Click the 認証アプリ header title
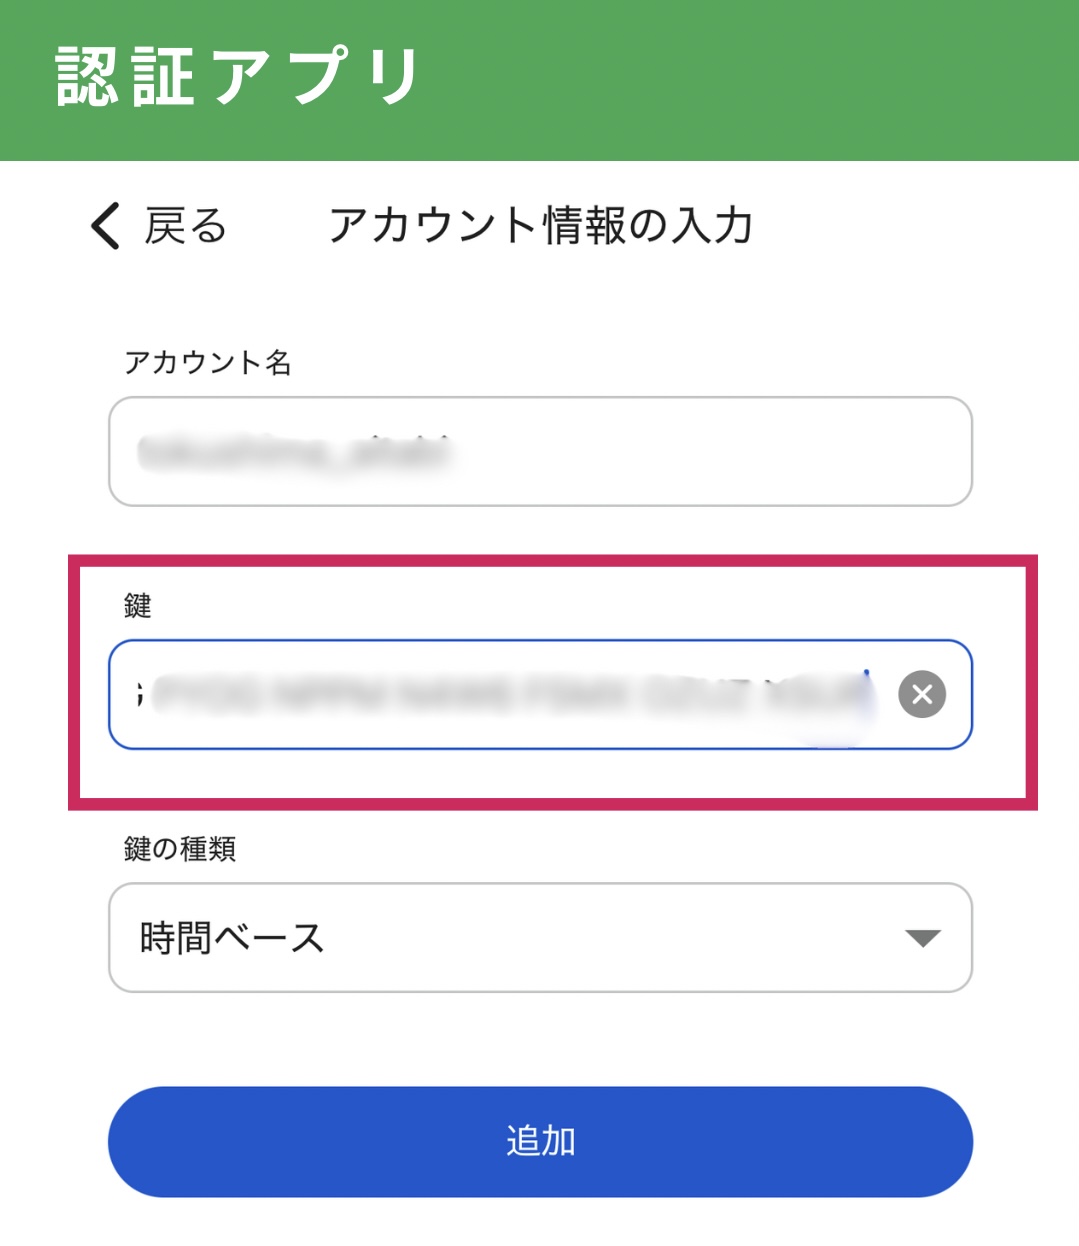This screenshot has height=1246, width=1079. pos(238,77)
